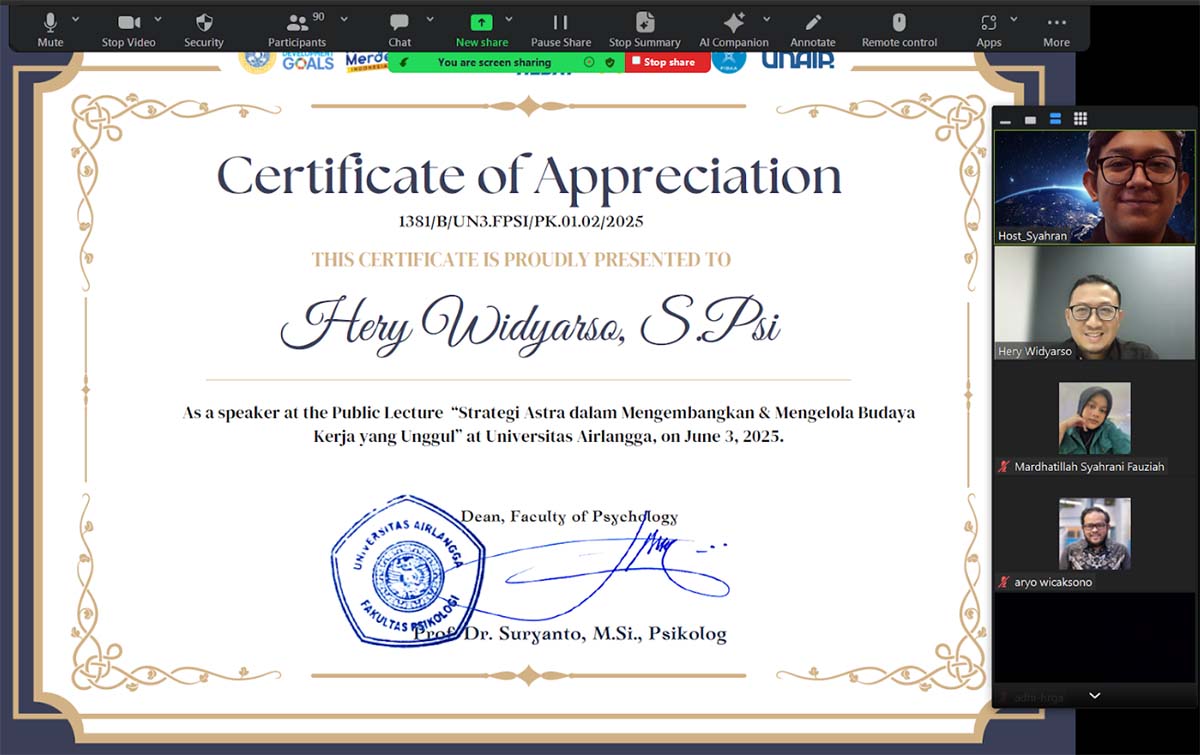Screen dimensions: 1200x755
Task: Click the Hery Widyarso name label
Action: pos(1034,351)
